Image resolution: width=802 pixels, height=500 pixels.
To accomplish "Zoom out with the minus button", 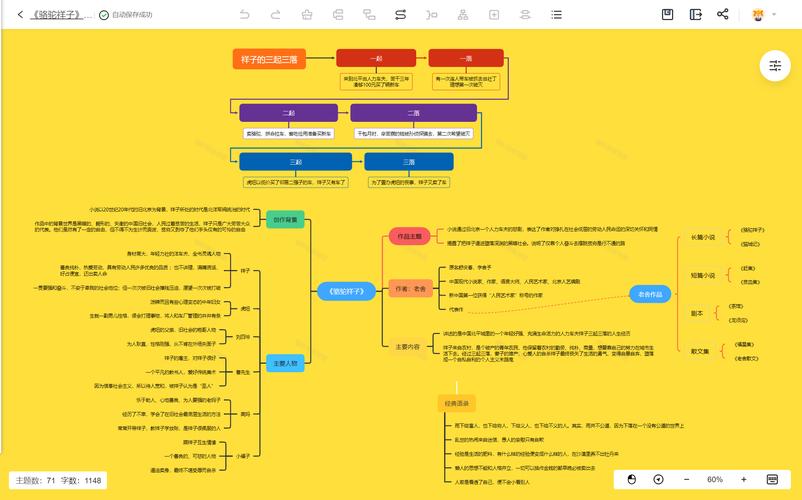I will [x=686, y=480].
